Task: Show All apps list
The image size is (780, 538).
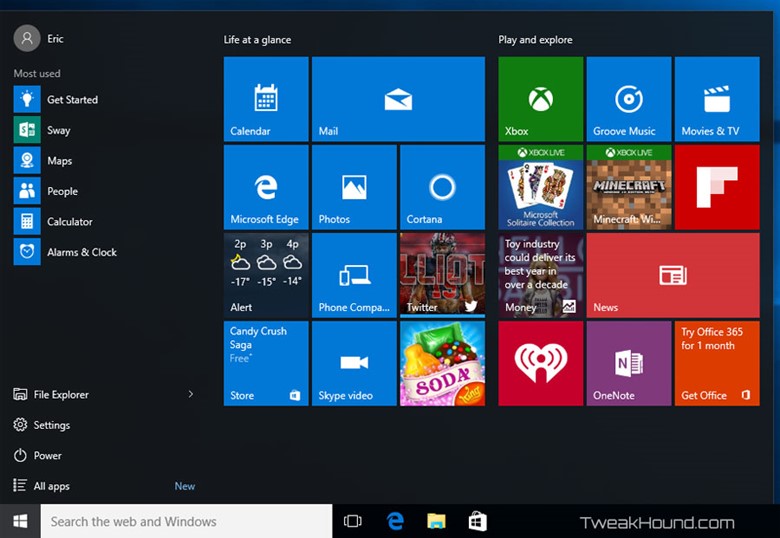Action: [x=41, y=486]
